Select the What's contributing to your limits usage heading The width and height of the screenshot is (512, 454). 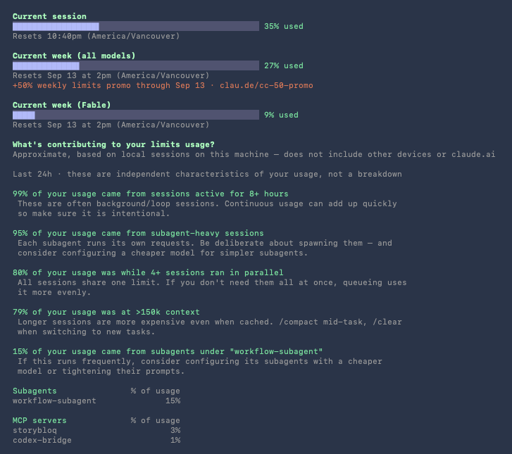[x=113, y=145]
